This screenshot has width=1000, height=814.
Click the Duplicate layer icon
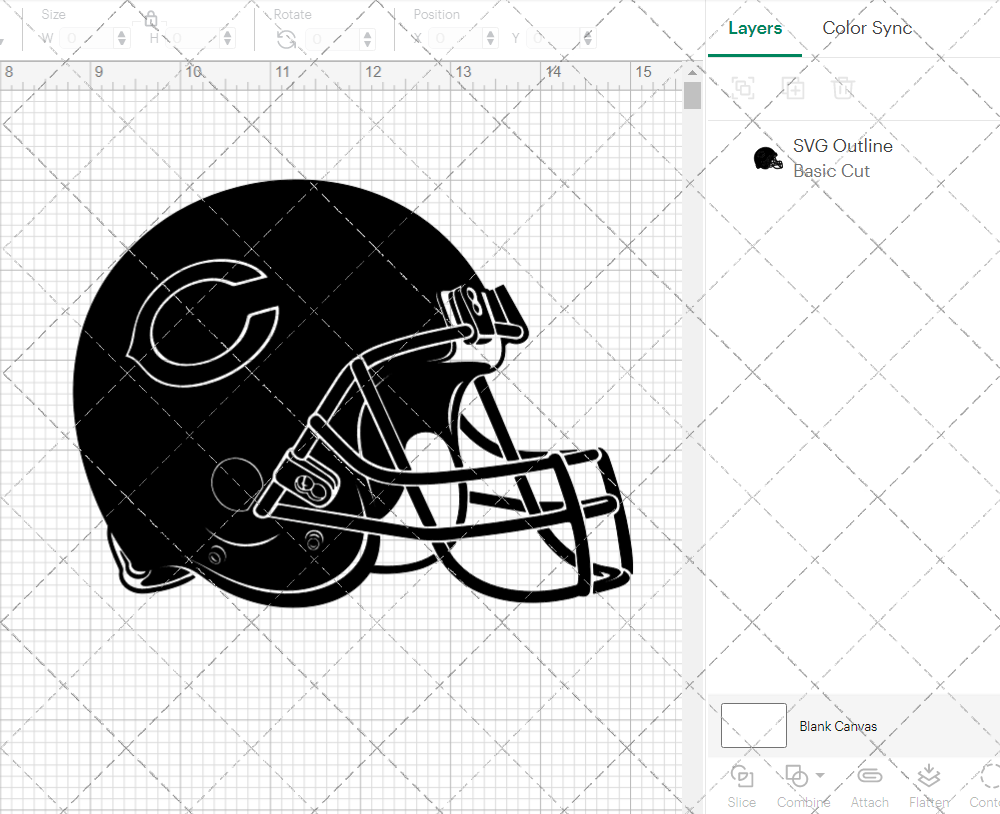[793, 87]
